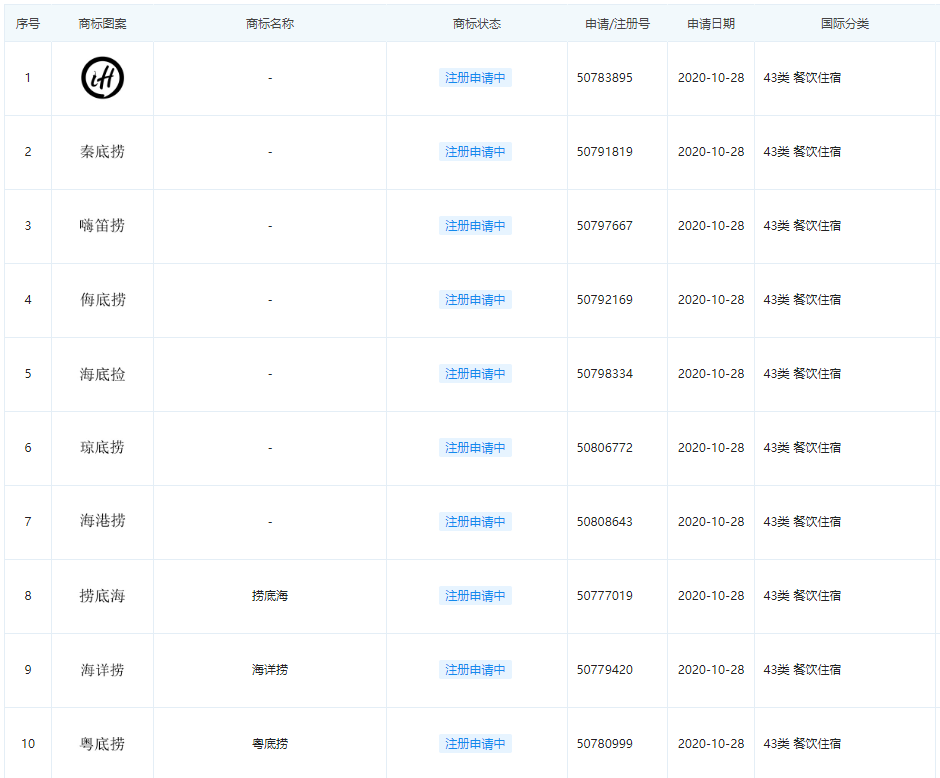Select registration number 50791819
This screenshot has width=940, height=778.
[605, 152]
